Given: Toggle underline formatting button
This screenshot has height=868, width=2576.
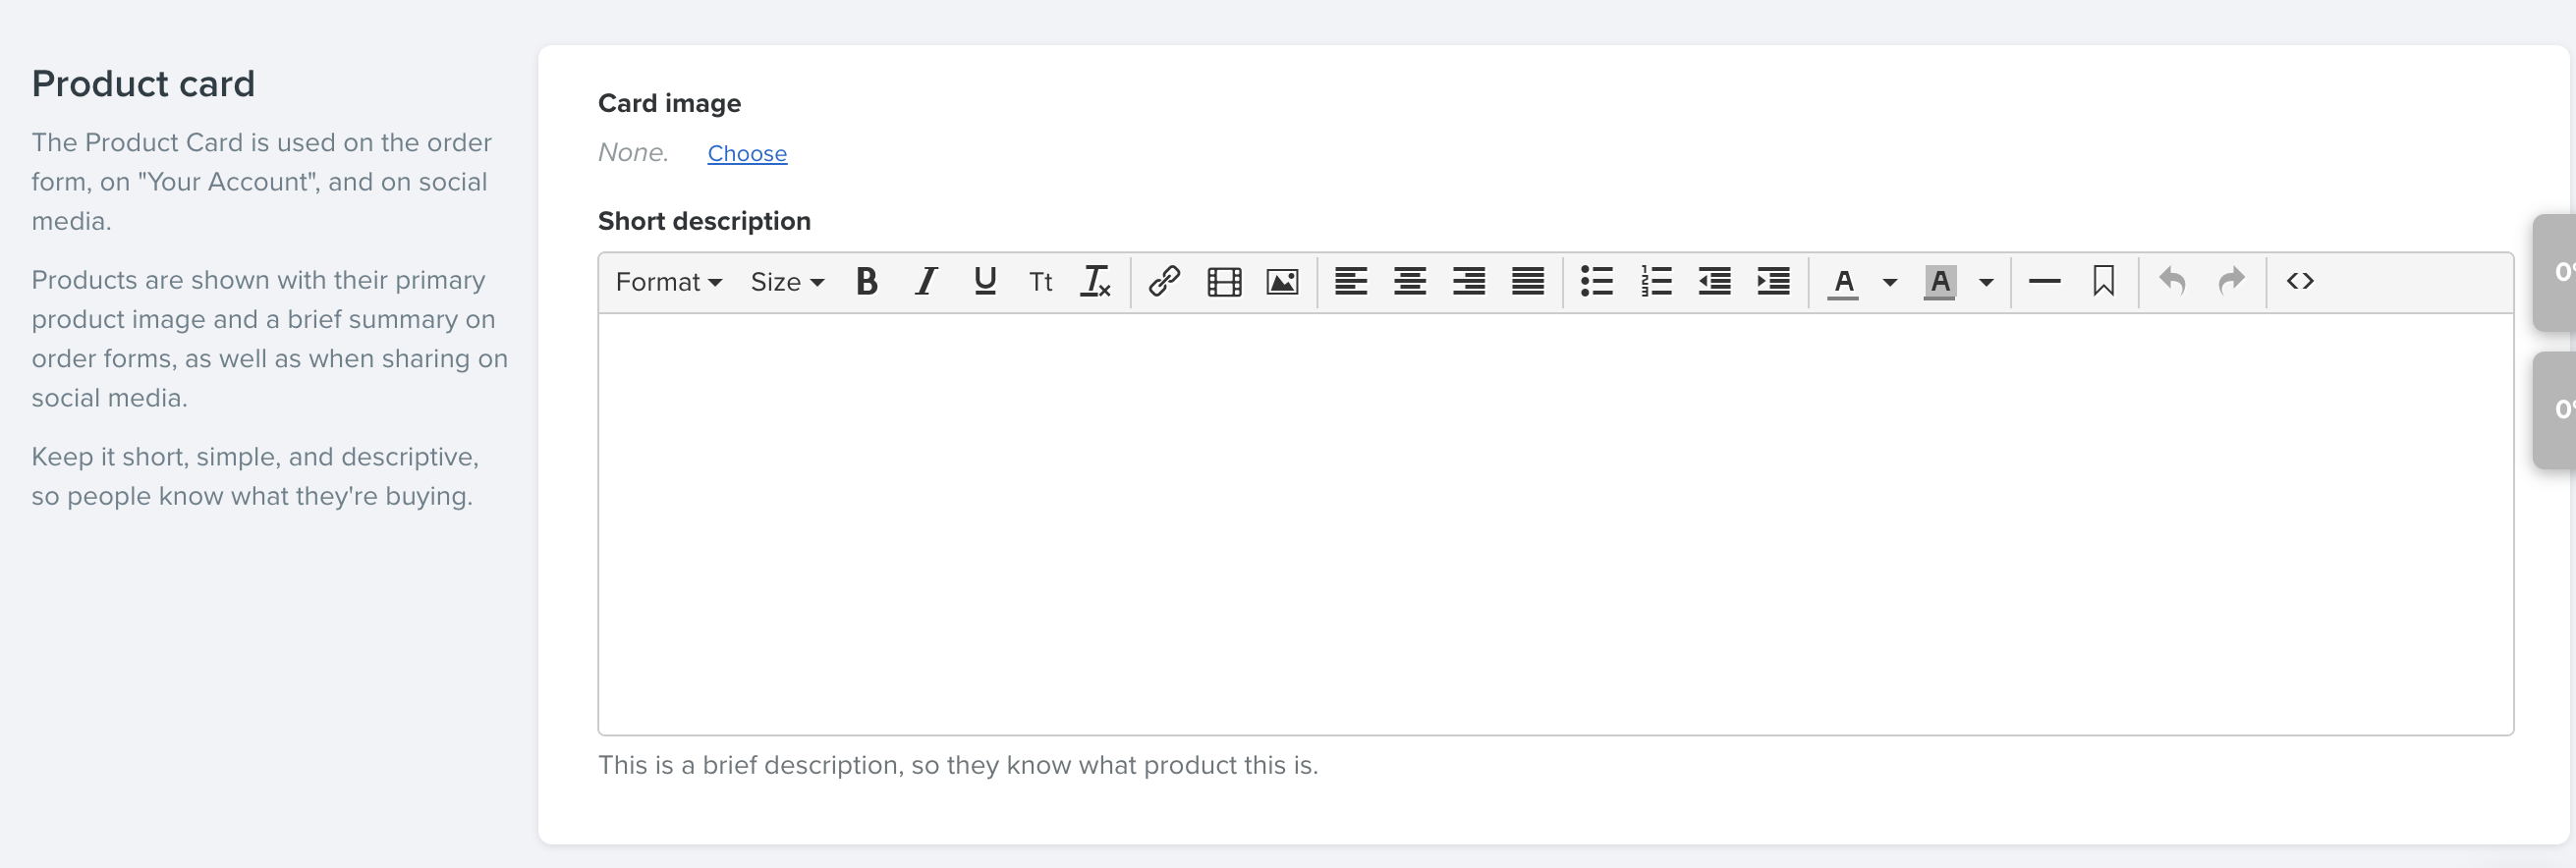Looking at the screenshot, I should click(984, 282).
